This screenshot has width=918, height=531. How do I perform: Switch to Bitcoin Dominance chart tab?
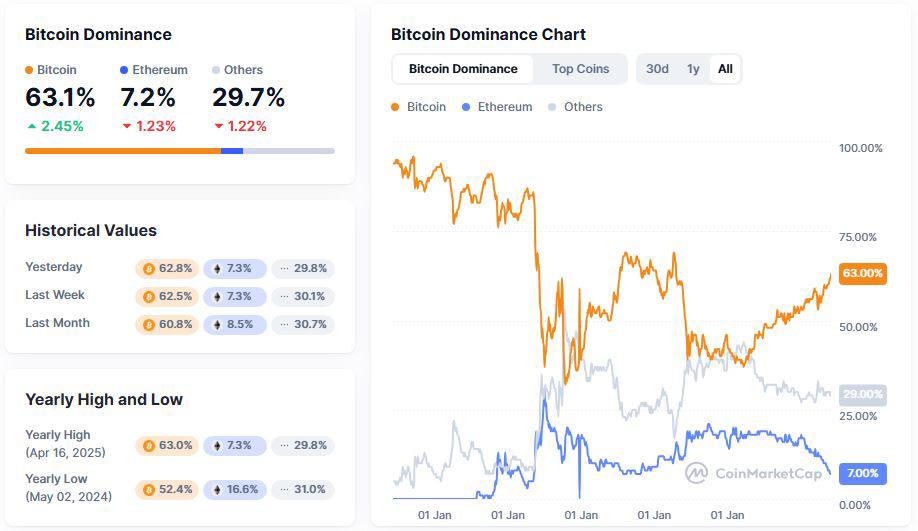point(463,69)
